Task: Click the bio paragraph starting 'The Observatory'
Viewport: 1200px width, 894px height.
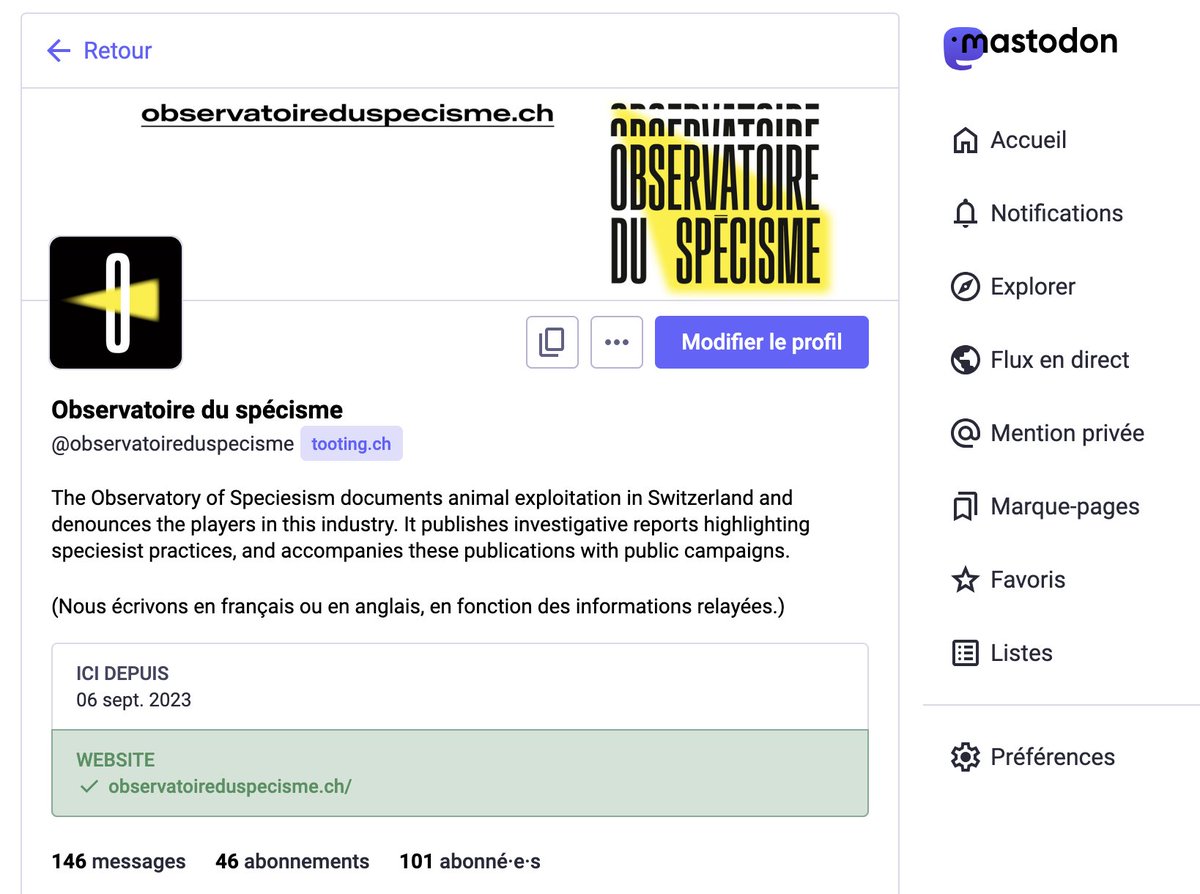Action: point(431,525)
